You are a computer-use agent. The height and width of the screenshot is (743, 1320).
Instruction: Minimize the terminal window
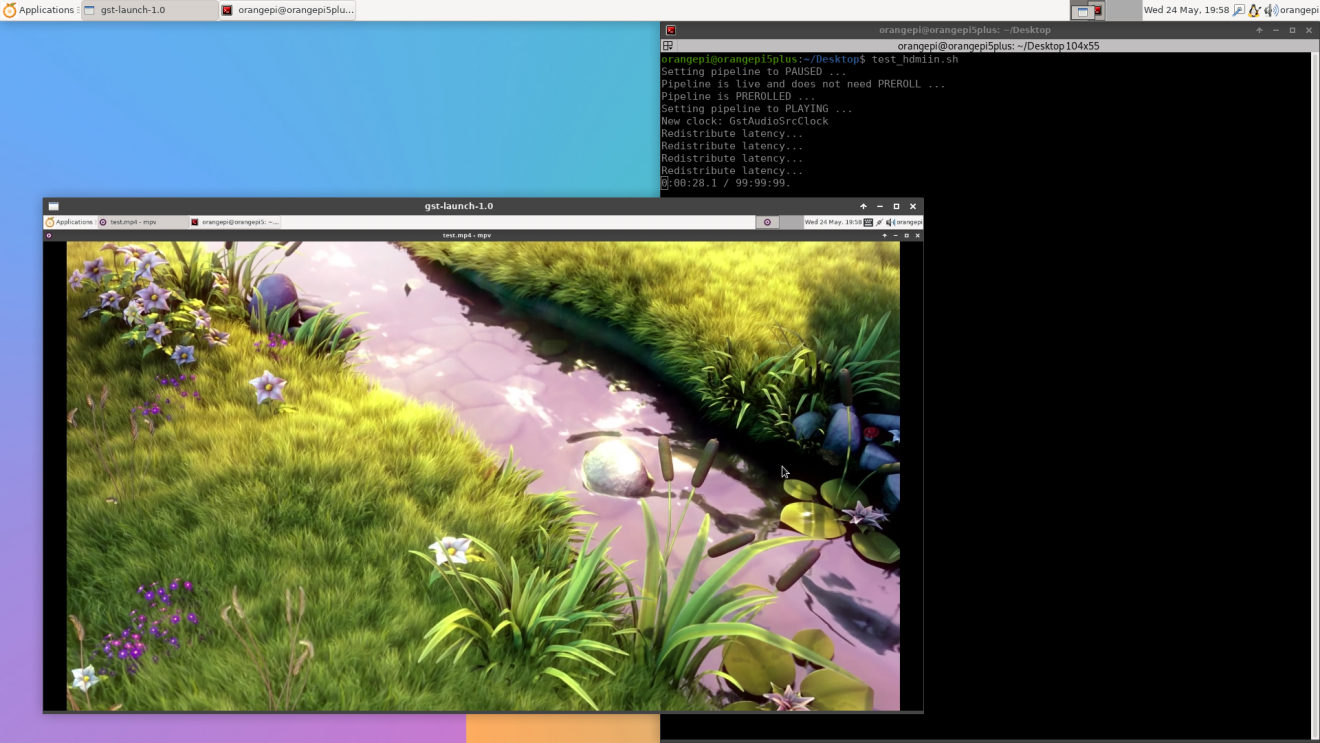coord(1276,30)
